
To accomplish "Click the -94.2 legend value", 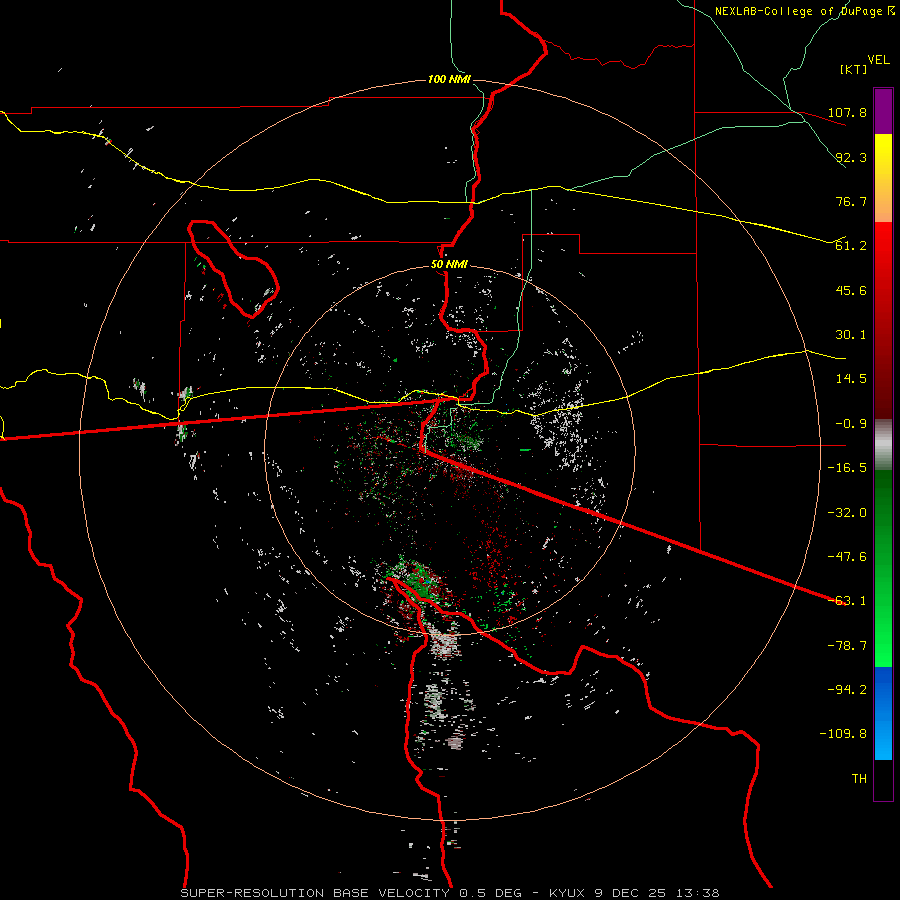I will pos(847,690).
